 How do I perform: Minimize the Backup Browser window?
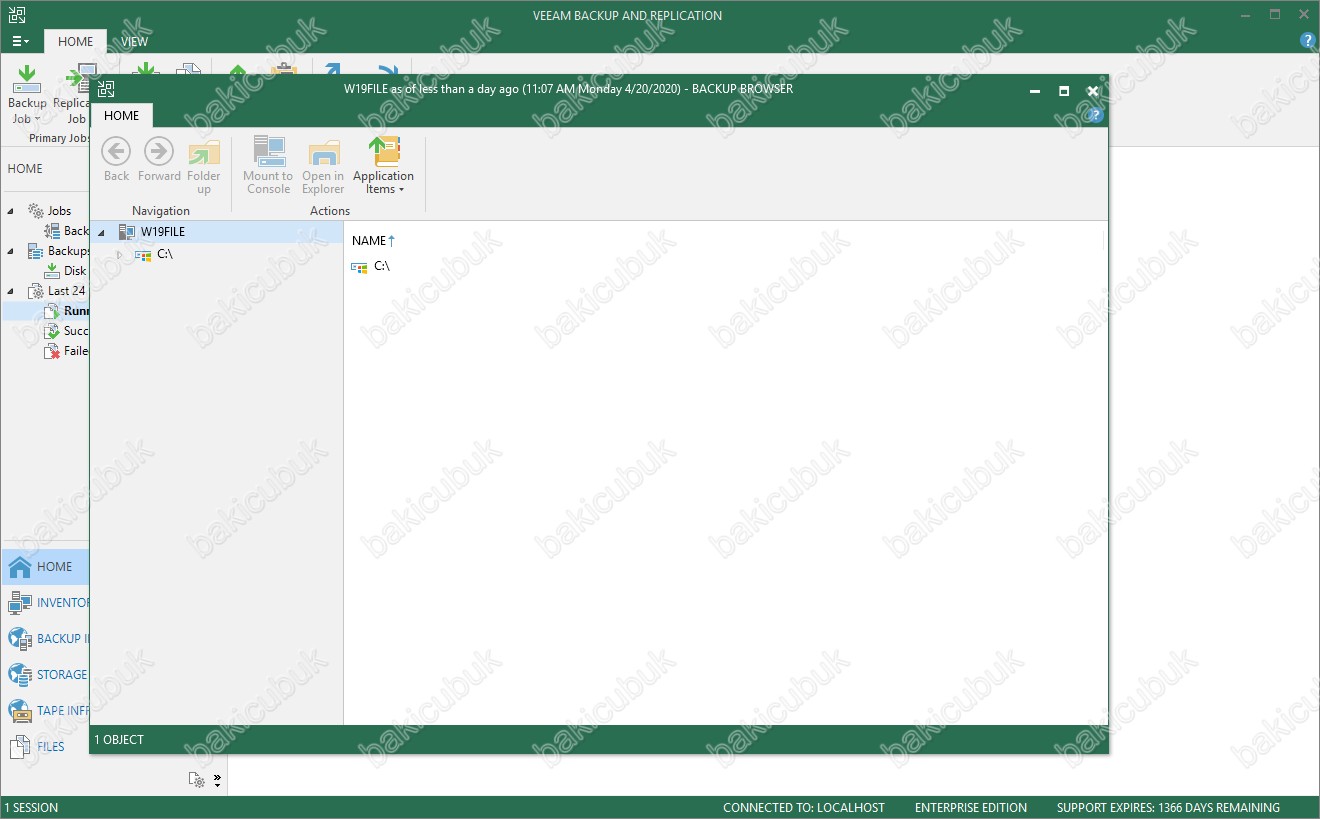click(x=1035, y=90)
